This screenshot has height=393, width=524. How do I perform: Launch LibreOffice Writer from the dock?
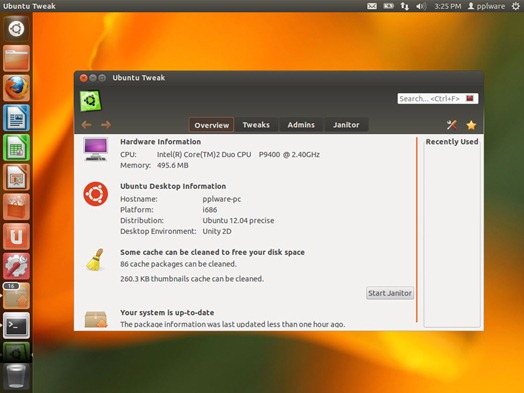tap(16, 118)
